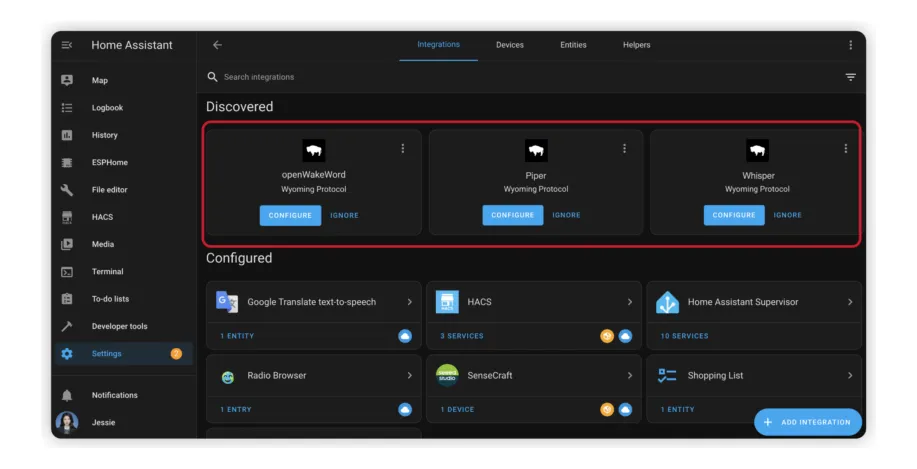Ignore the openWakeWord discovery

(x=344, y=215)
